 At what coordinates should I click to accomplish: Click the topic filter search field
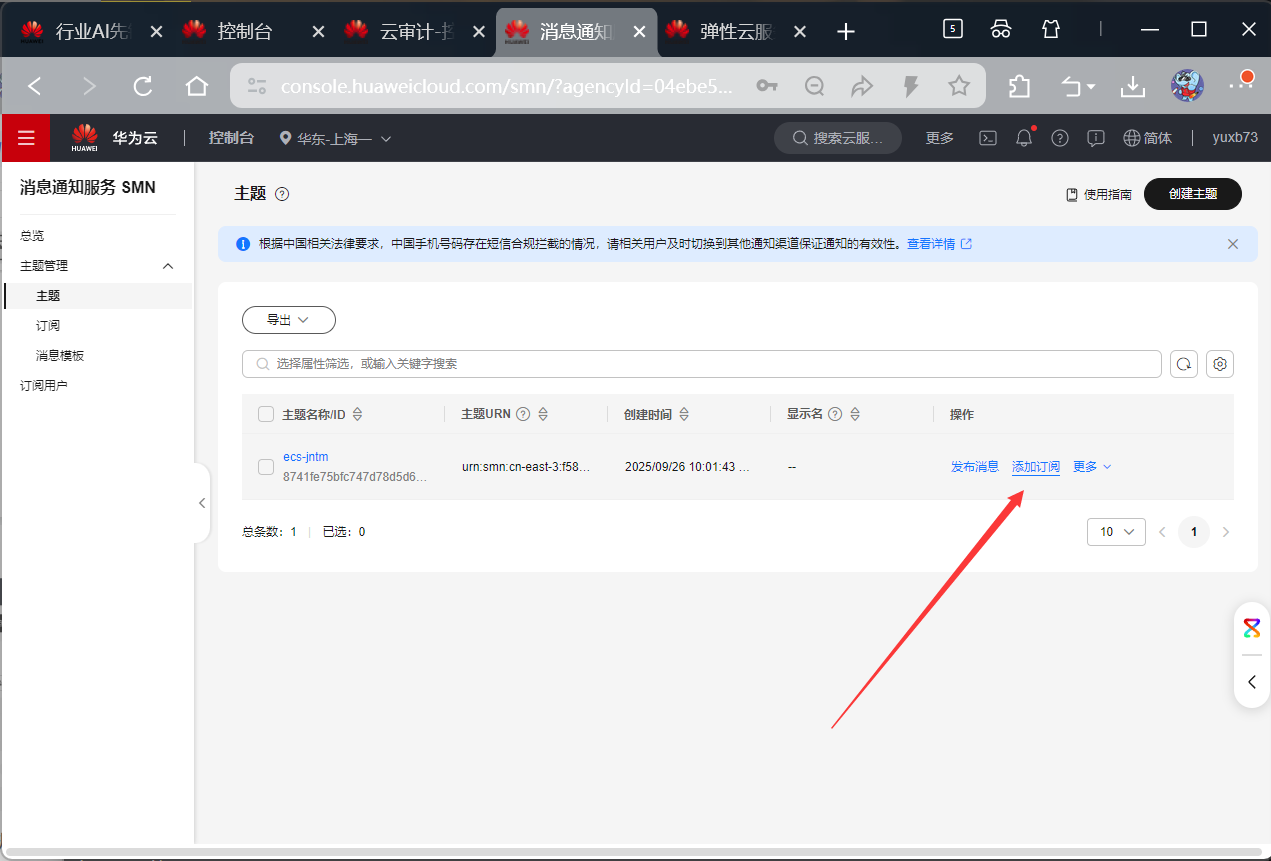tap(702, 364)
